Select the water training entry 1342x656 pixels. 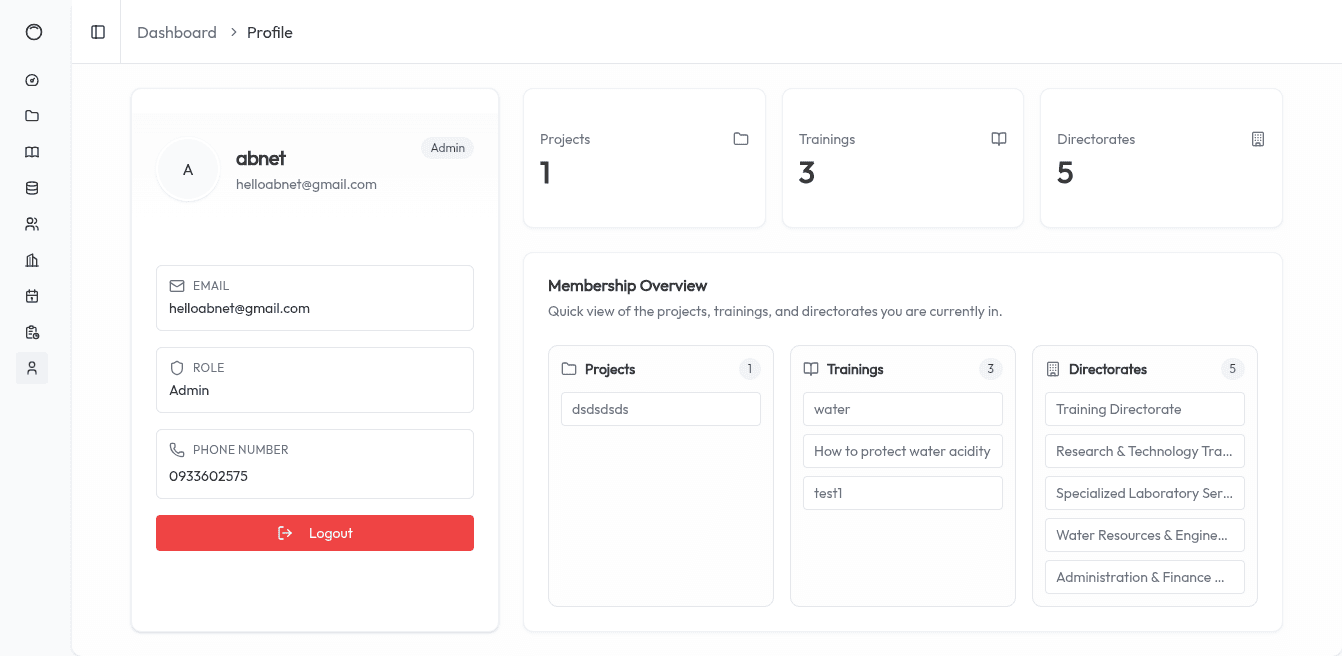(x=902, y=409)
